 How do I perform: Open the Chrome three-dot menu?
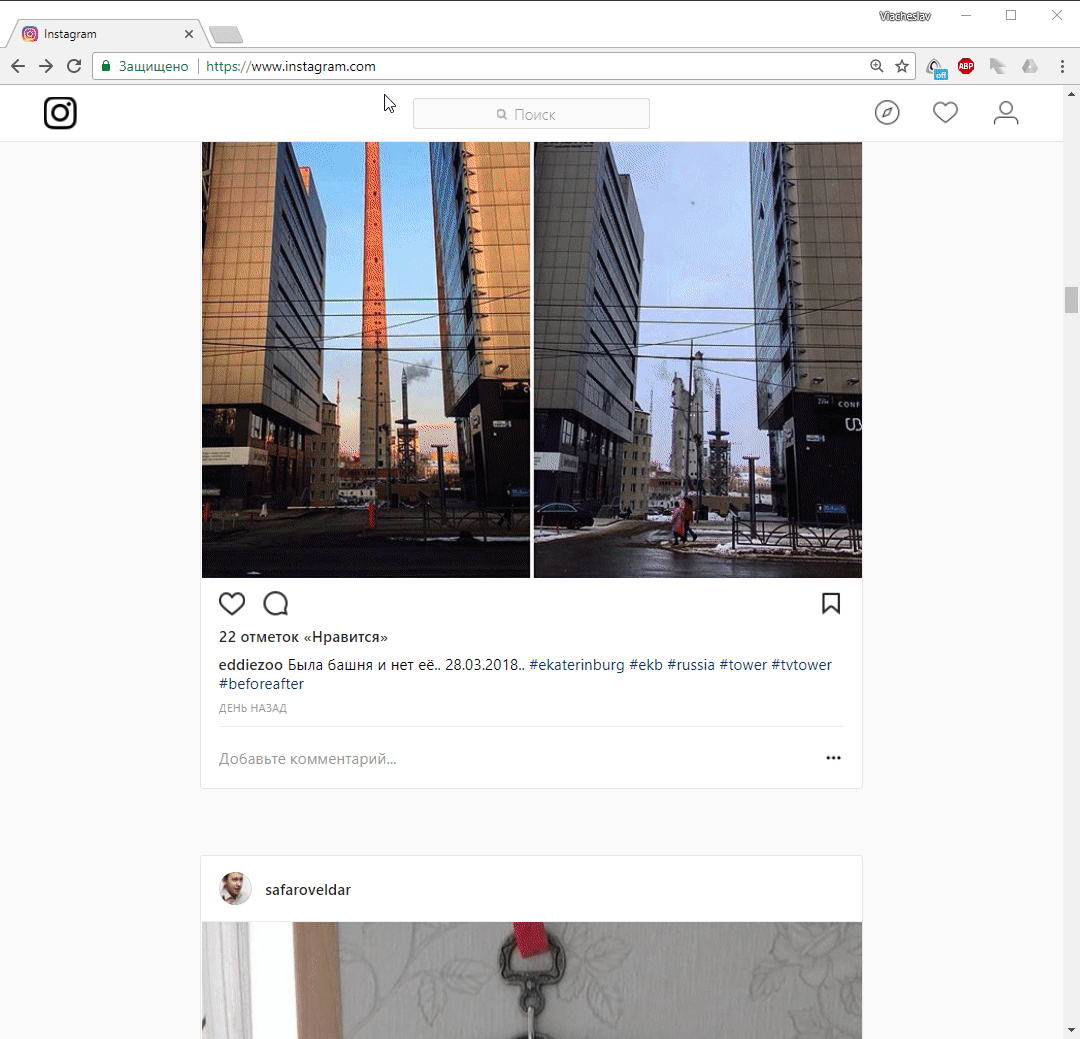1062,66
